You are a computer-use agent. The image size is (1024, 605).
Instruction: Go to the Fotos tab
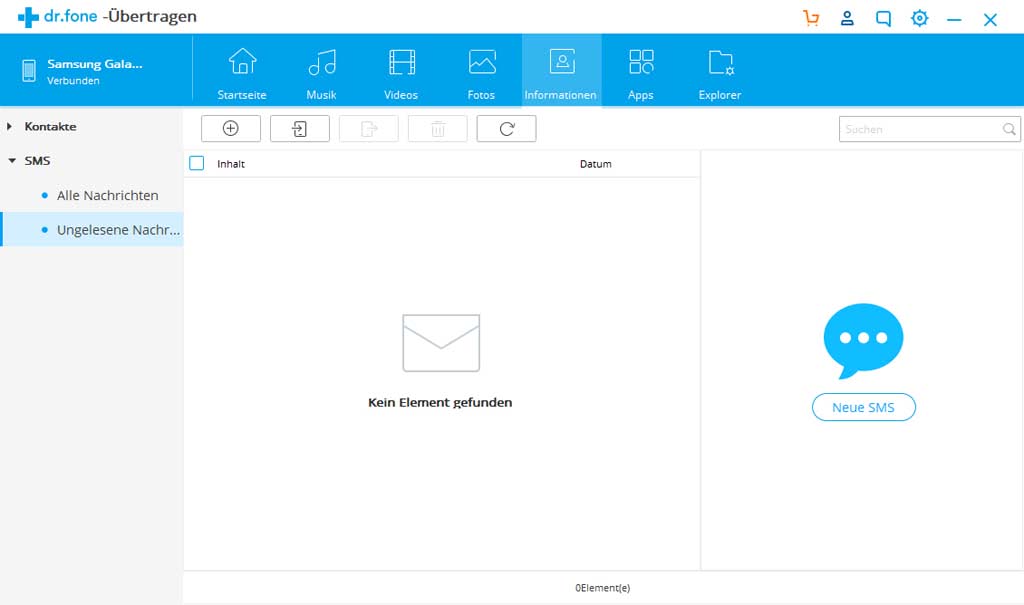click(x=481, y=72)
